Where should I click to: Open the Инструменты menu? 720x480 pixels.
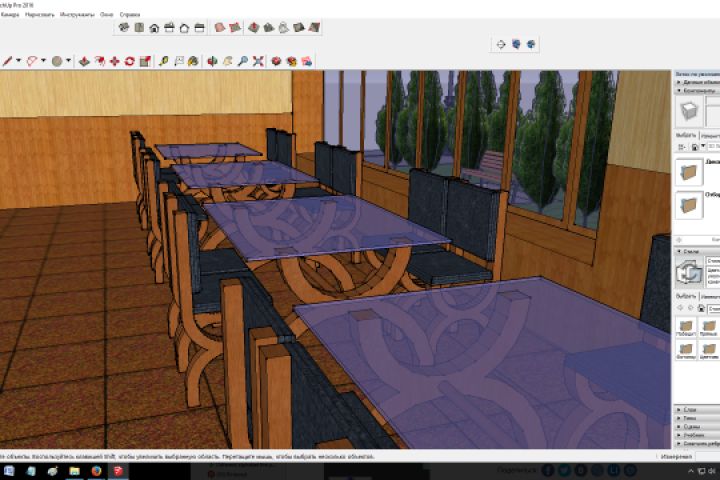(x=77, y=15)
